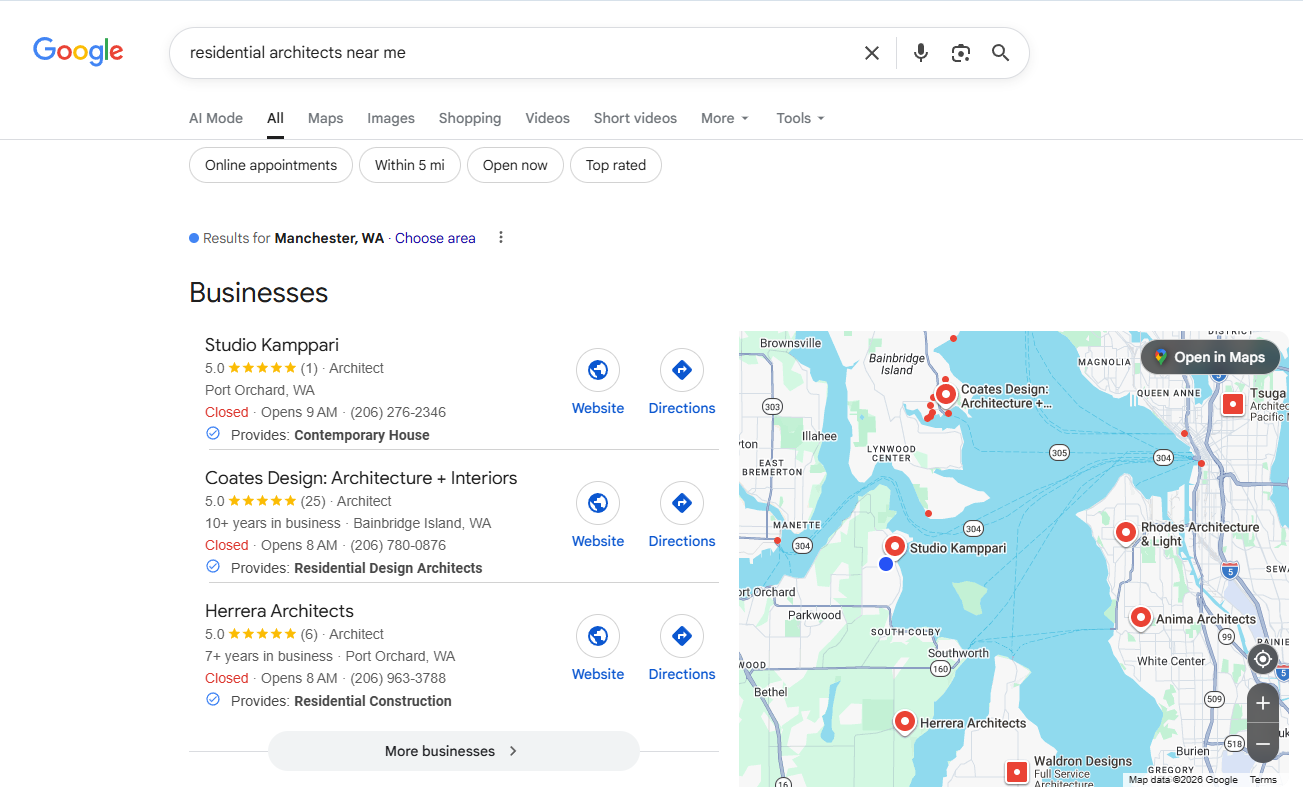This screenshot has width=1303, height=806.
Task: Clear the search box text
Action: tap(871, 53)
